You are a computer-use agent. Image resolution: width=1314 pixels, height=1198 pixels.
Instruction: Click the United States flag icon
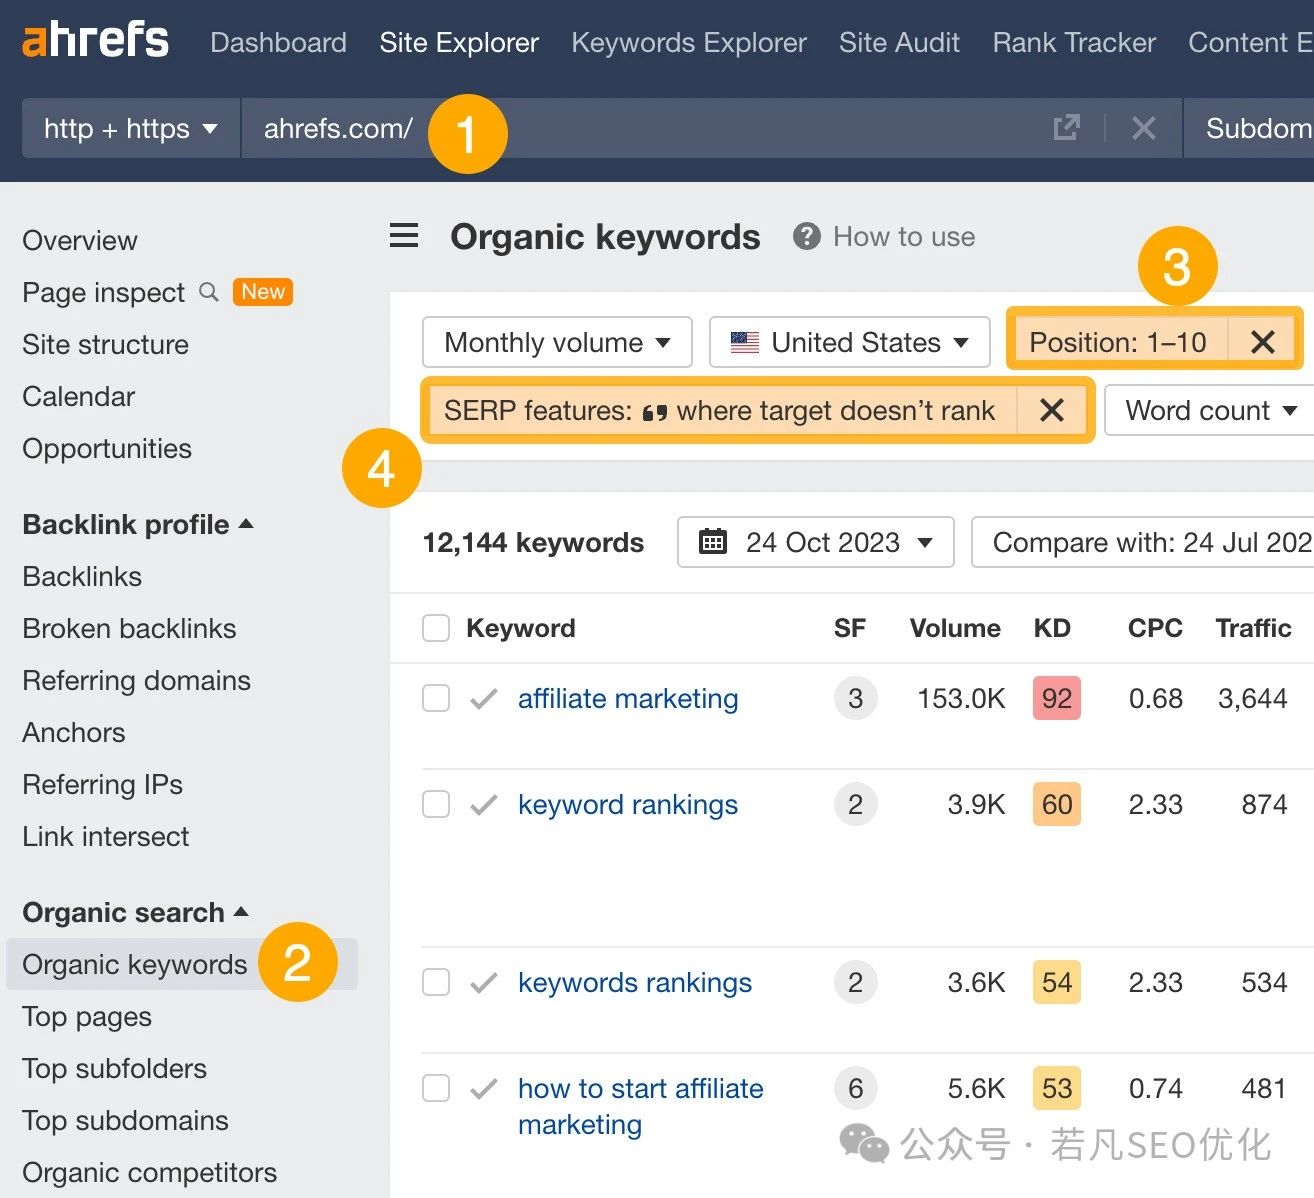745,342
